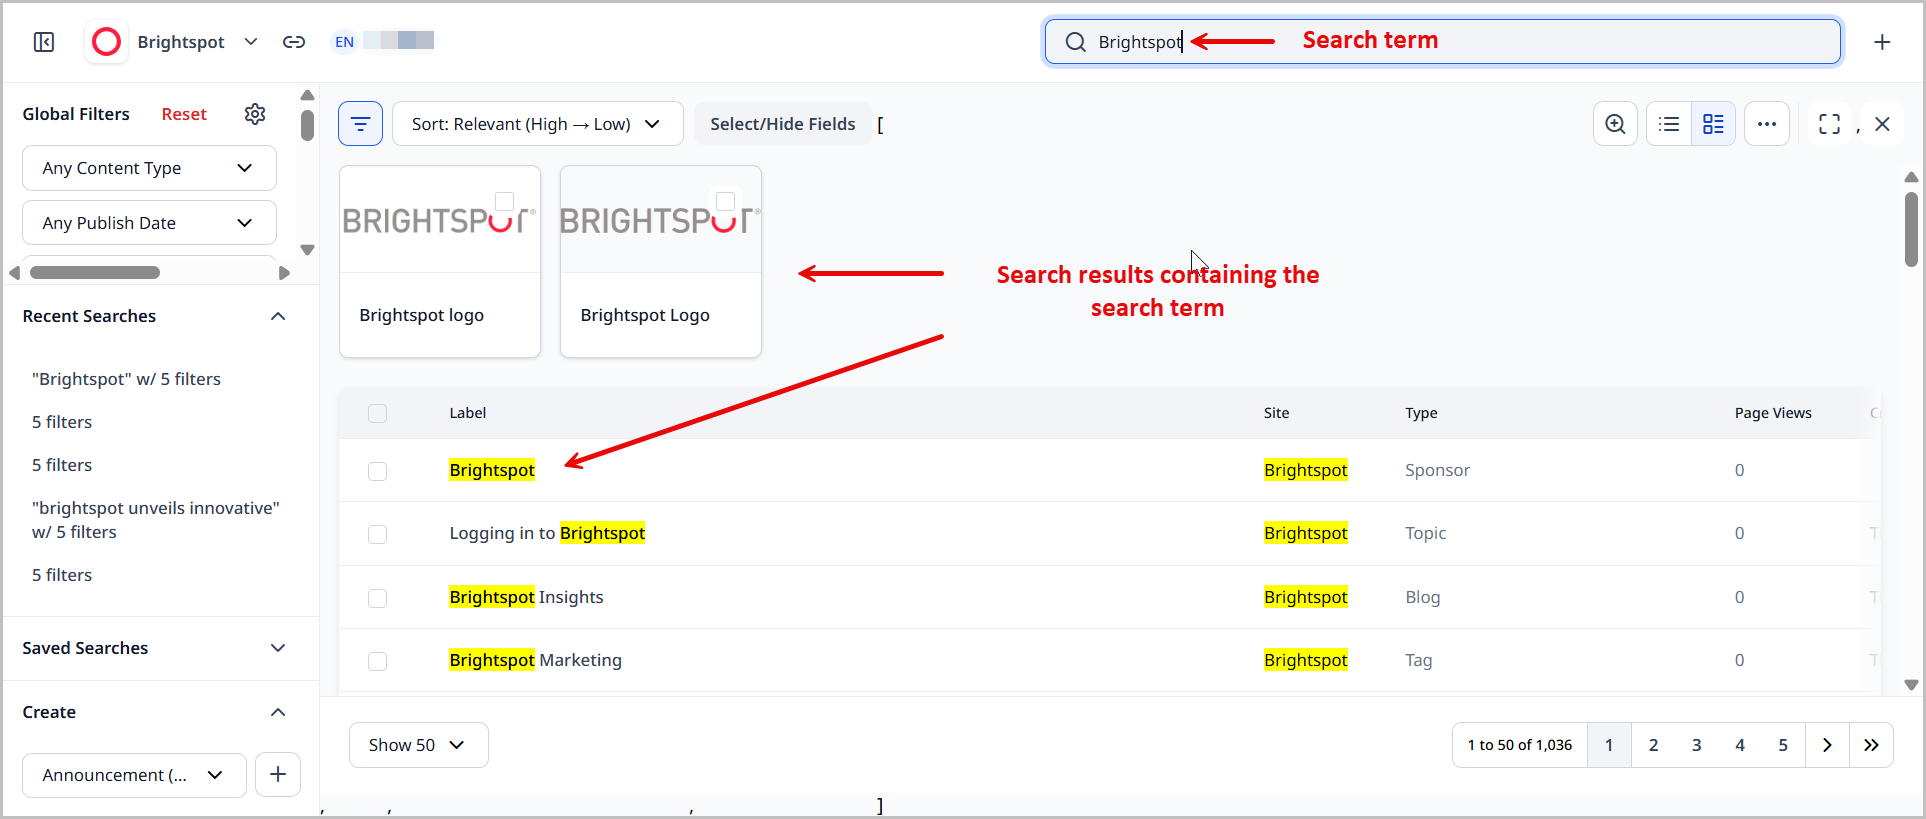Check the select-all header checkbox

[x=377, y=413]
